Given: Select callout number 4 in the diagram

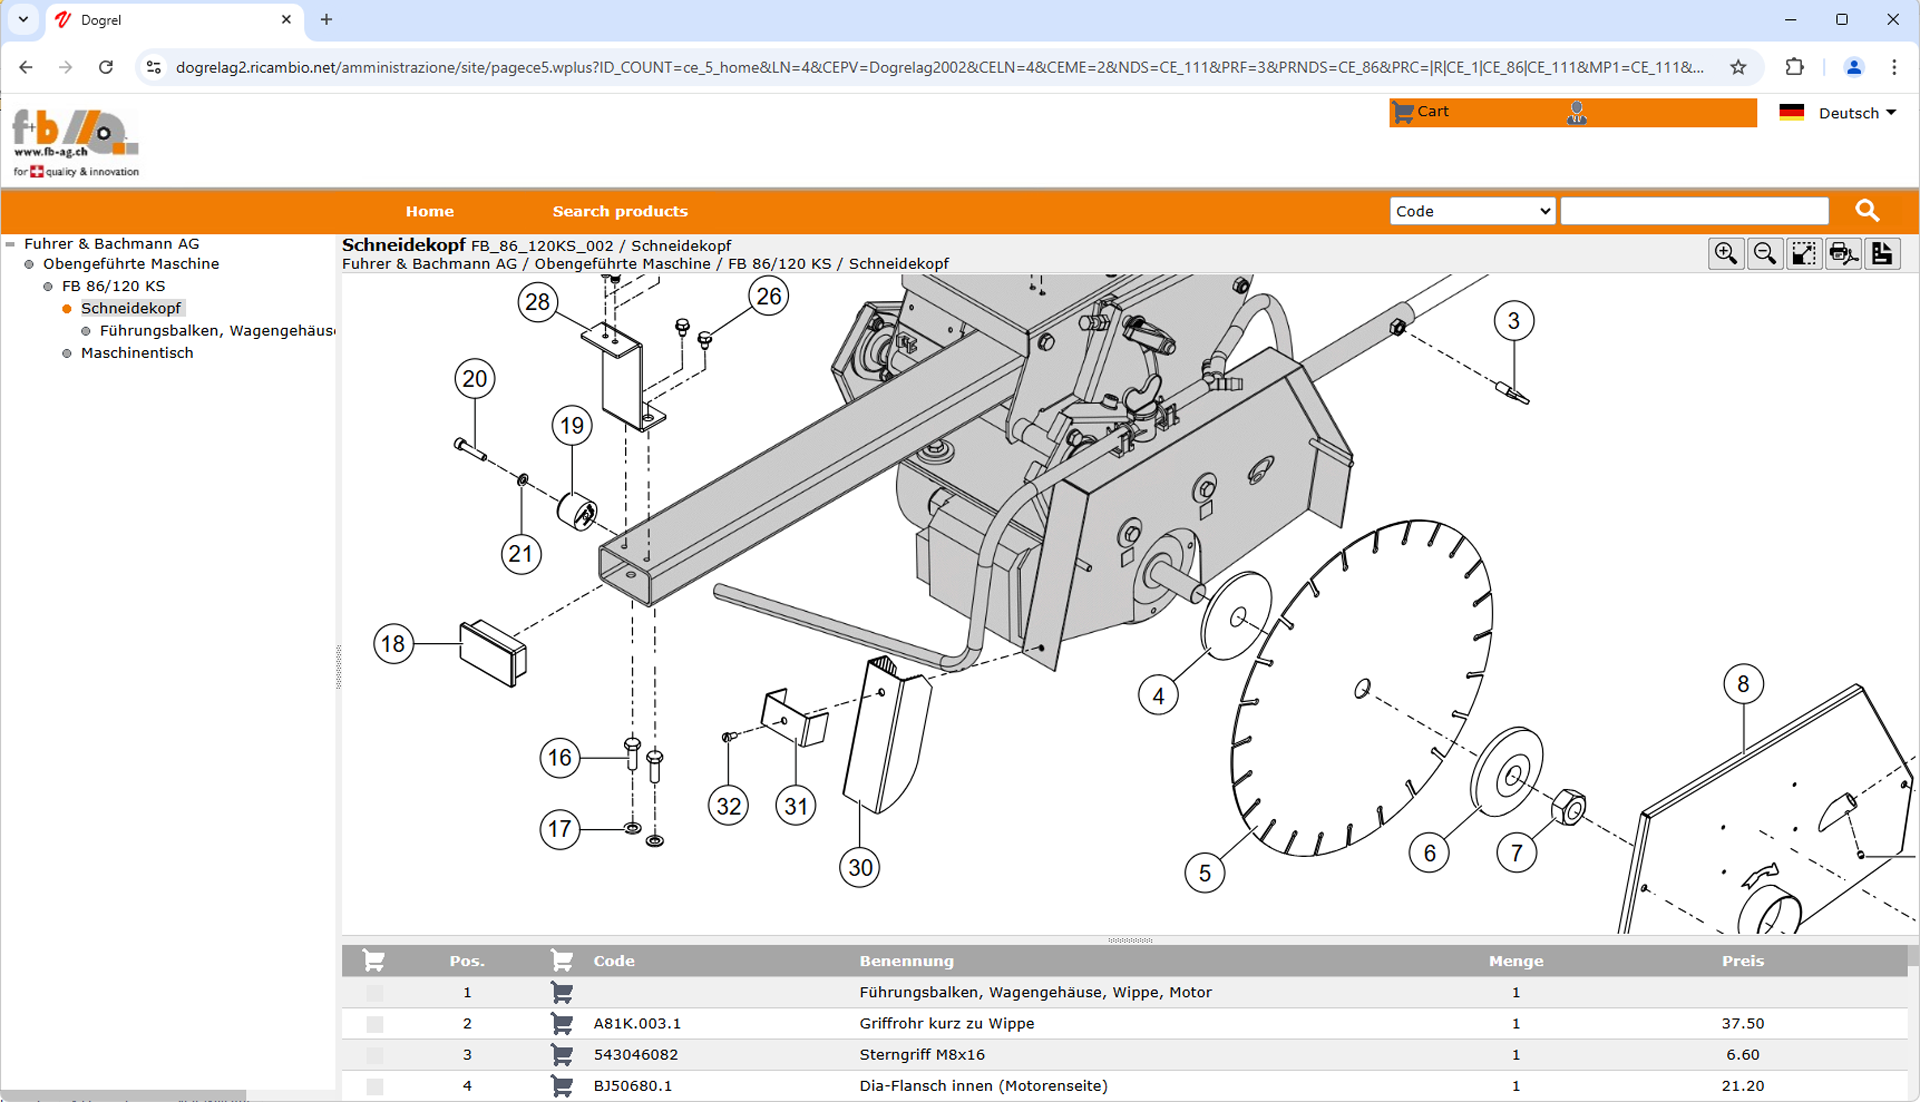Looking at the screenshot, I should [x=1159, y=696].
